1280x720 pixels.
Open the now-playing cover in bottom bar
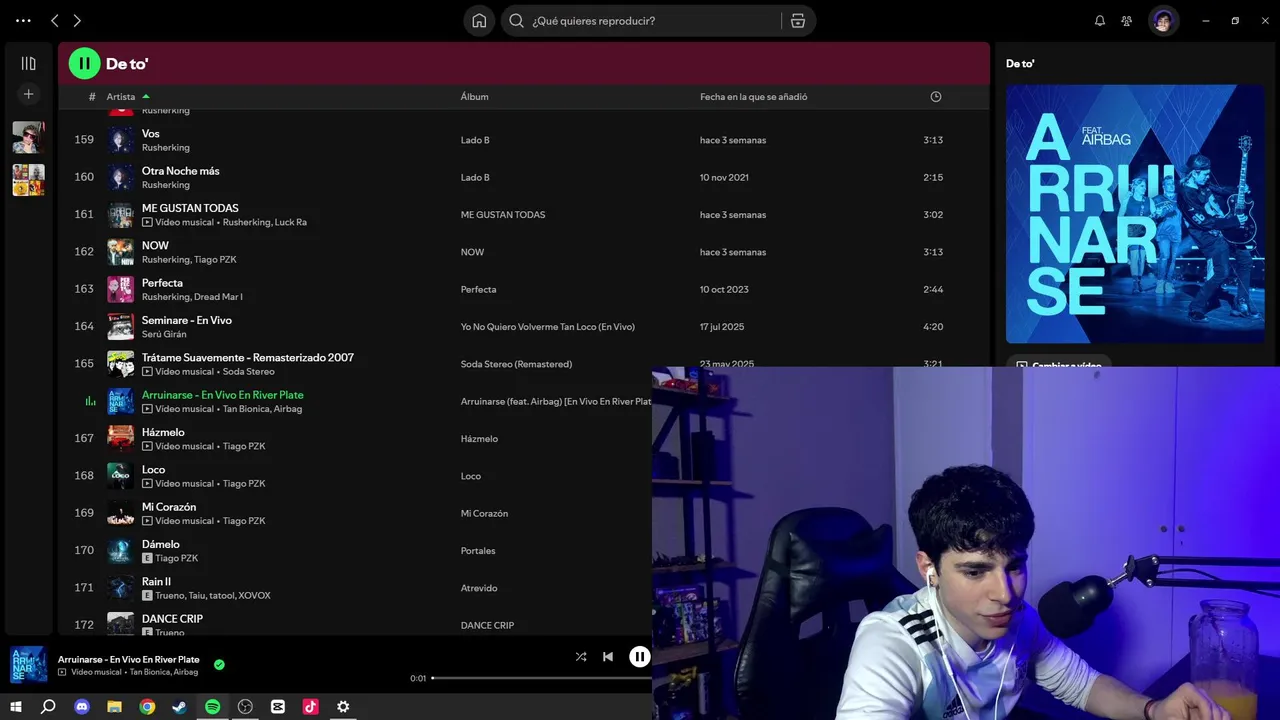point(28,665)
